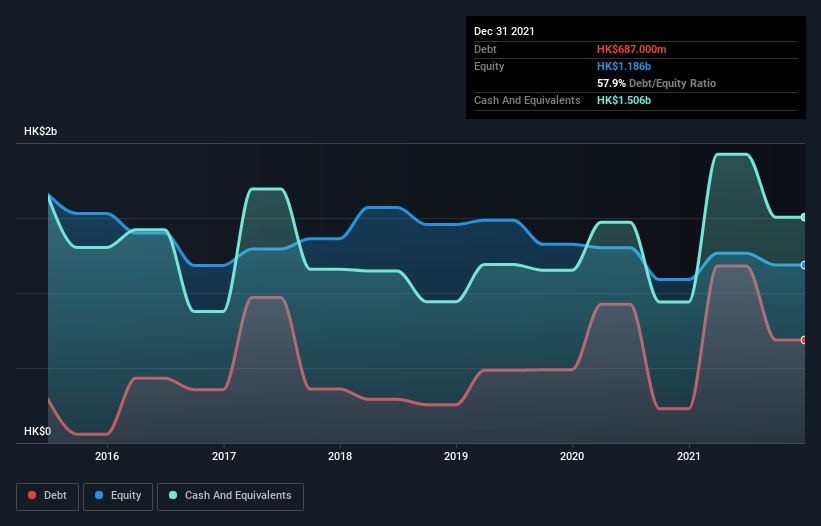
Task: Toggle the Cash And Equivalents legend button
Action: click(230, 496)
